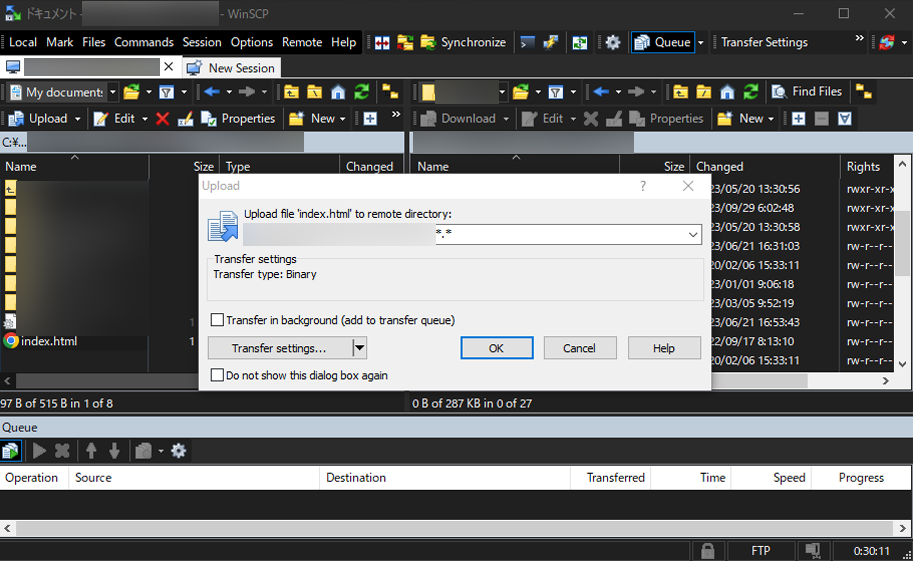Go to local parent directory icon
Viewport: 913px width, 561px height.
pos(291,92)
